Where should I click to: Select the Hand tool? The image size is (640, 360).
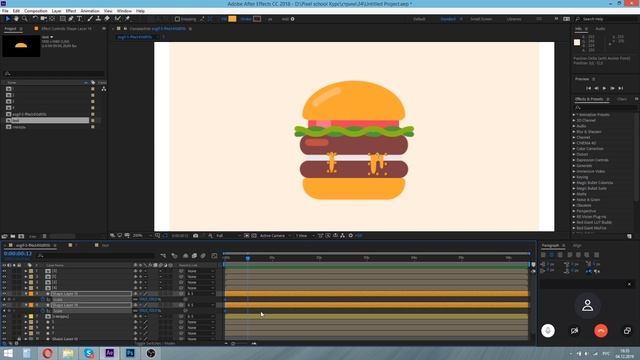tap(16, 19)
